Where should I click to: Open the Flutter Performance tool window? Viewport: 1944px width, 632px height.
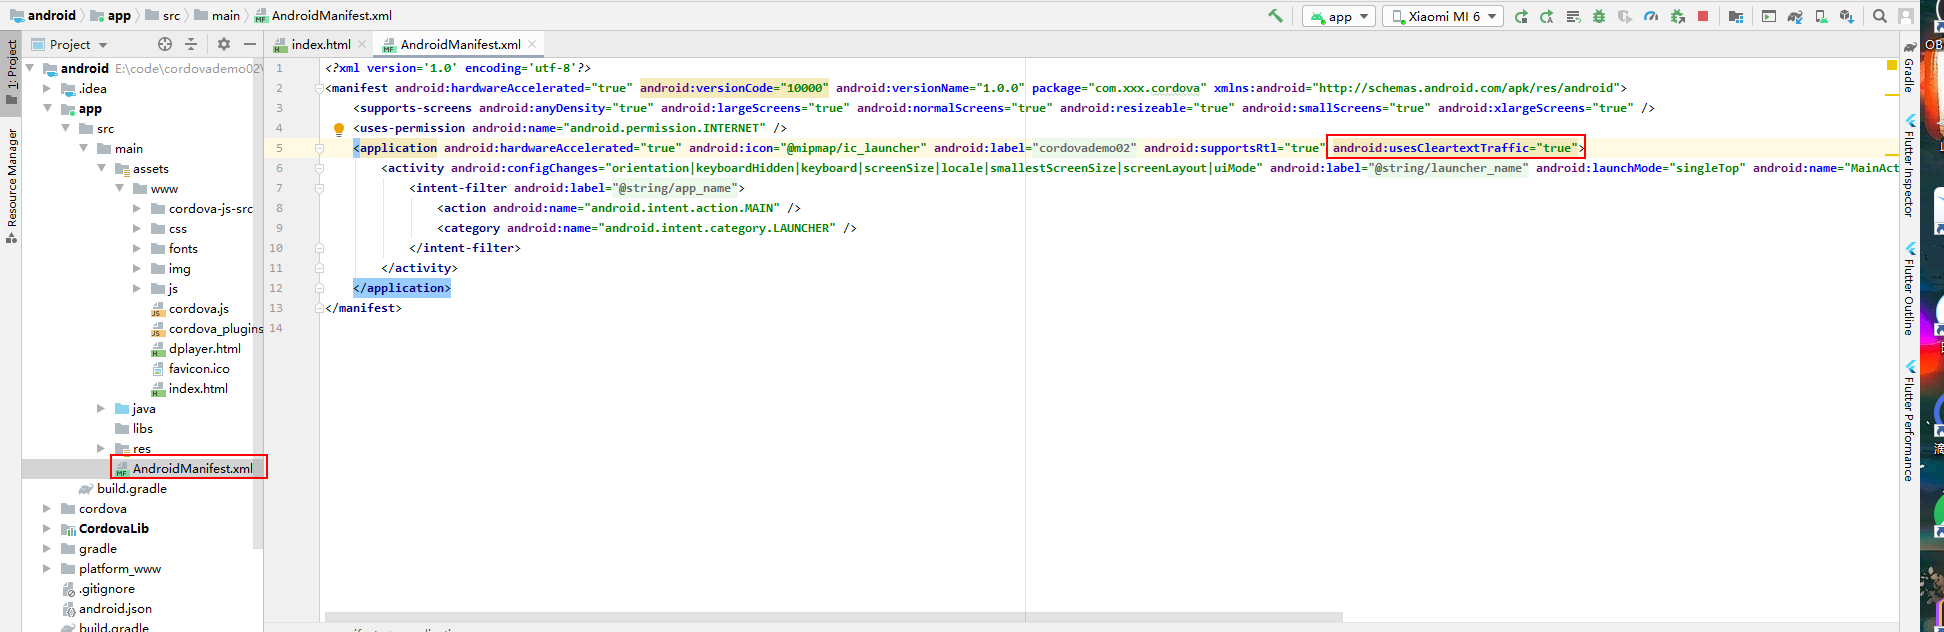1909,421
